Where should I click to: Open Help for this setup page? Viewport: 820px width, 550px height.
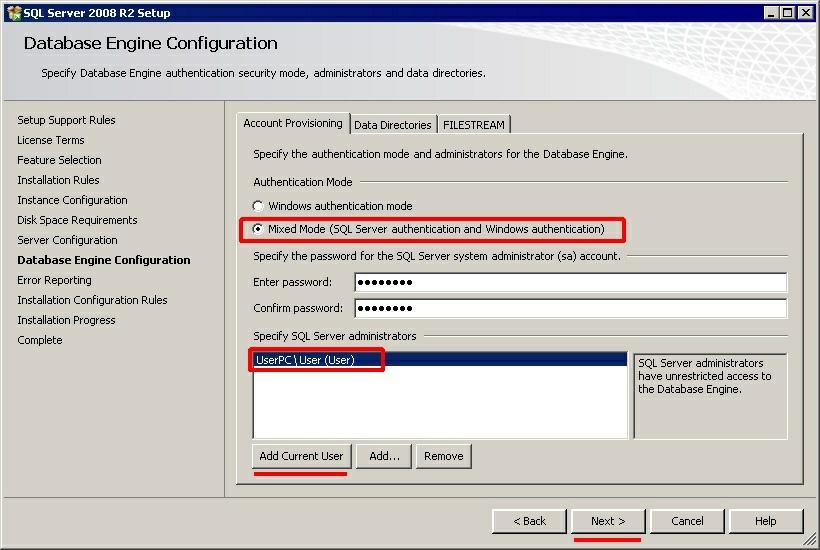coord(766,521)
